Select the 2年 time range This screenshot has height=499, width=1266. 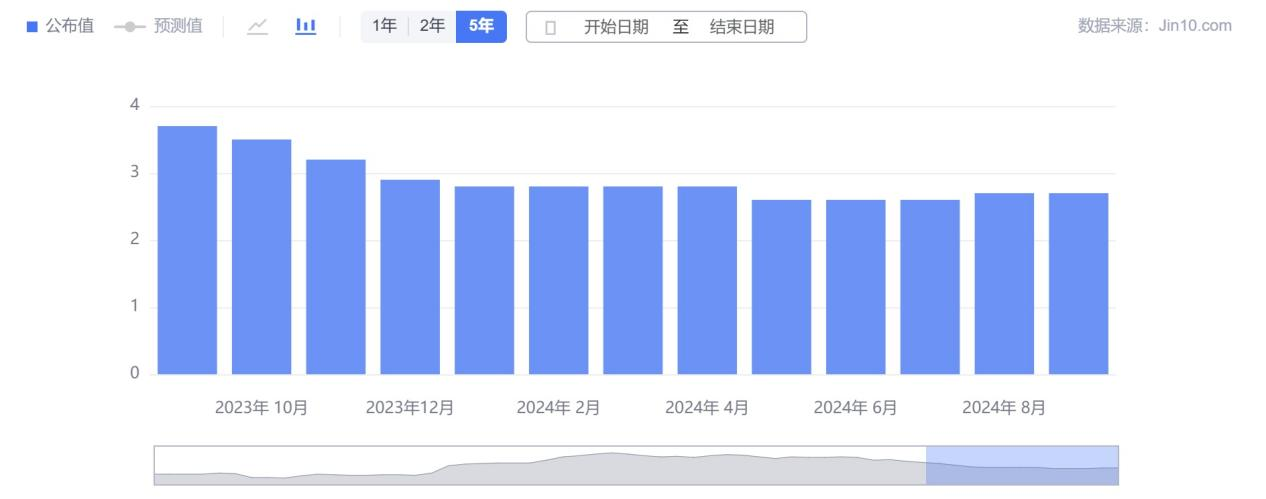432,27
